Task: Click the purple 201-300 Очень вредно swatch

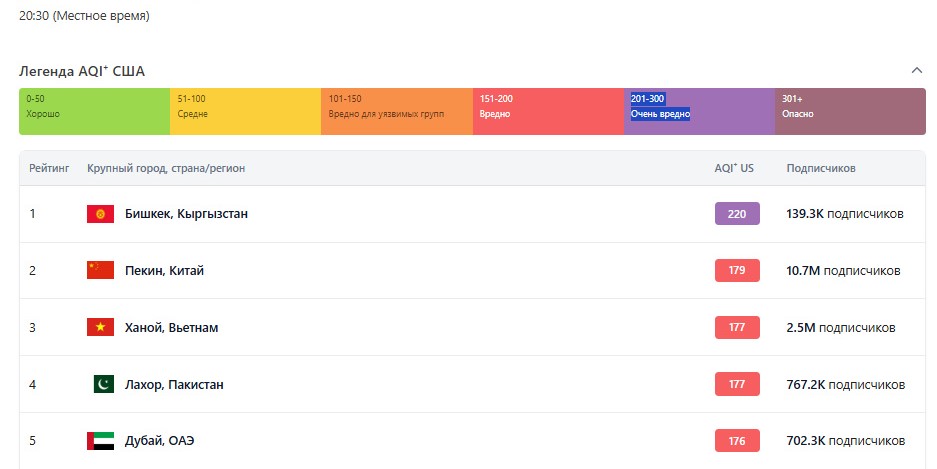Action: click(x=699, y=111)
